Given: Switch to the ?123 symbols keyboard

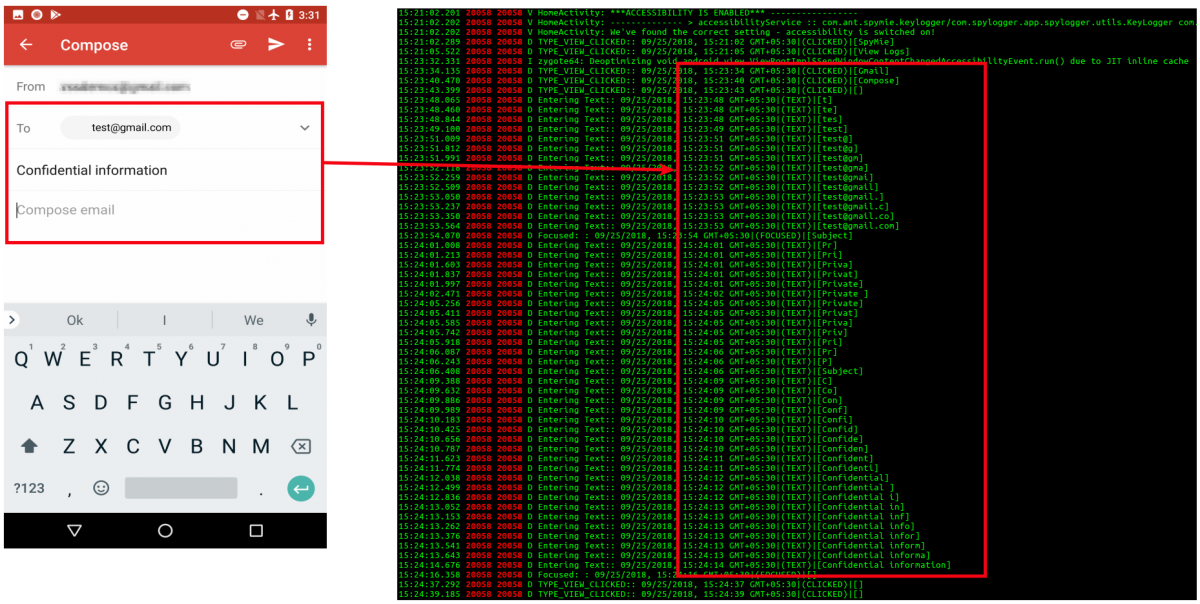Looking at the screenshot, I should [x=29, y=488].
